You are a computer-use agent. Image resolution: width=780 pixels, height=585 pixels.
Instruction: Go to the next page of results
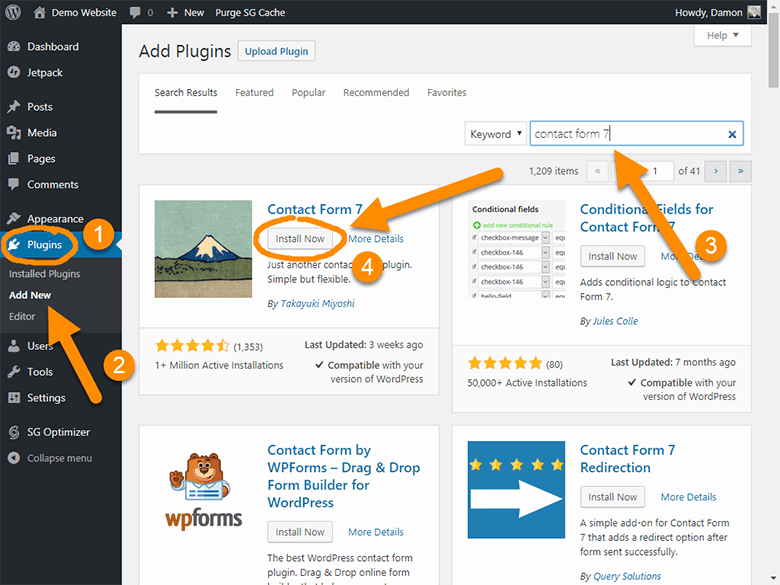tap(715, 171)
